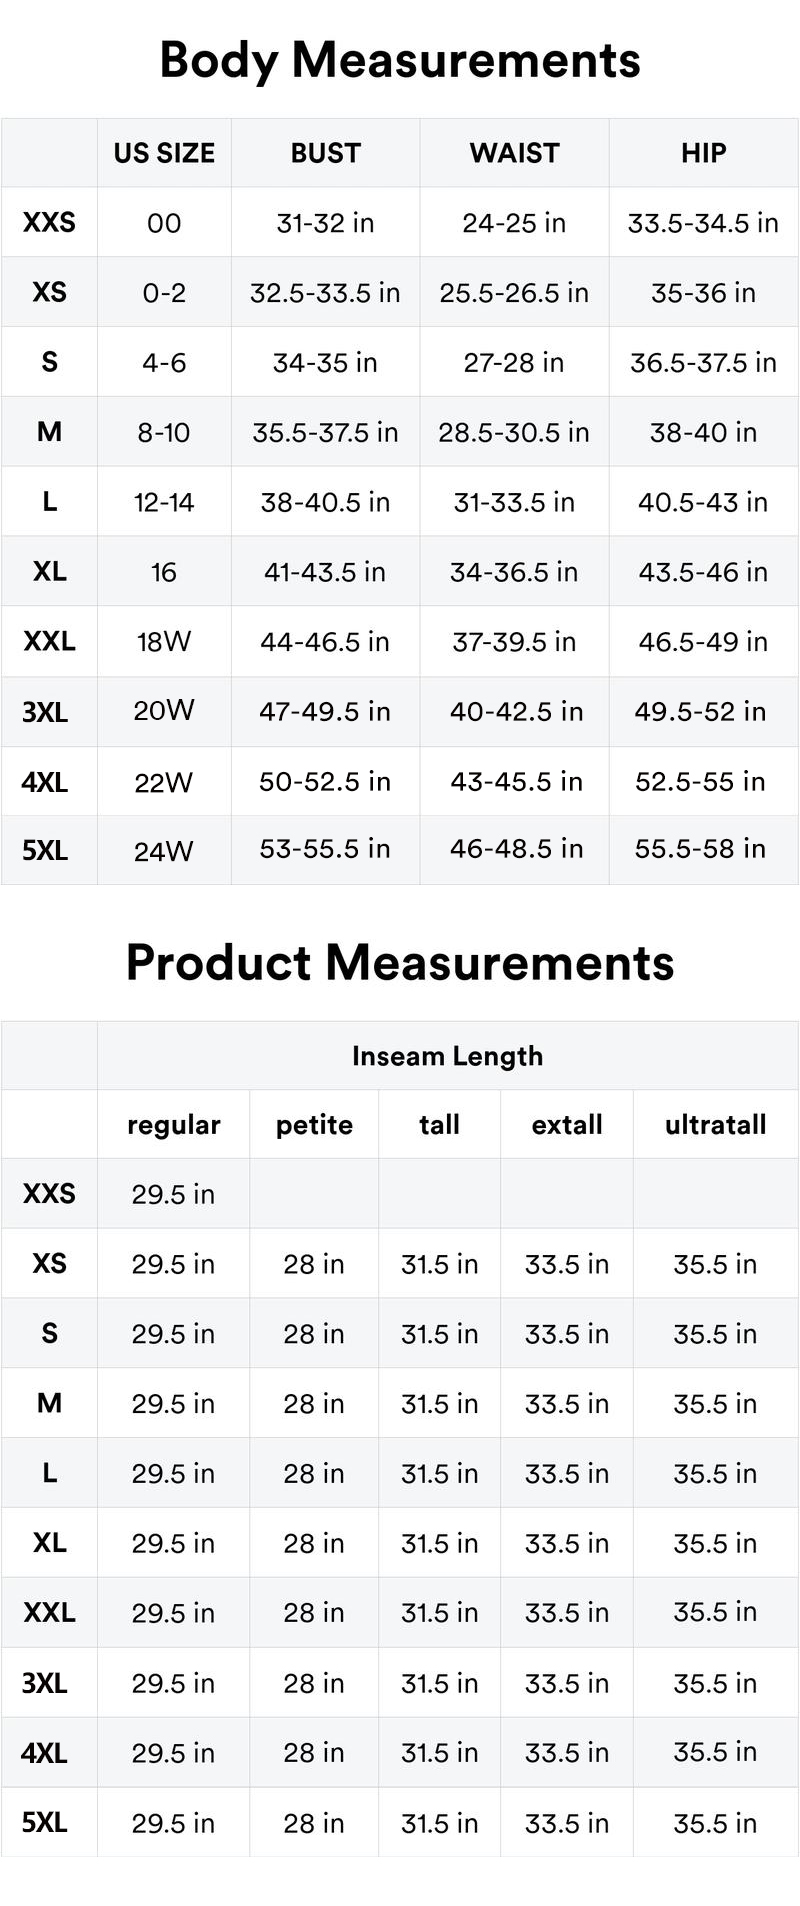The image size is (800, 1906).
Task: Click XXS regular inseam 29.5 in cell
Action: [x=173, y=1195]
